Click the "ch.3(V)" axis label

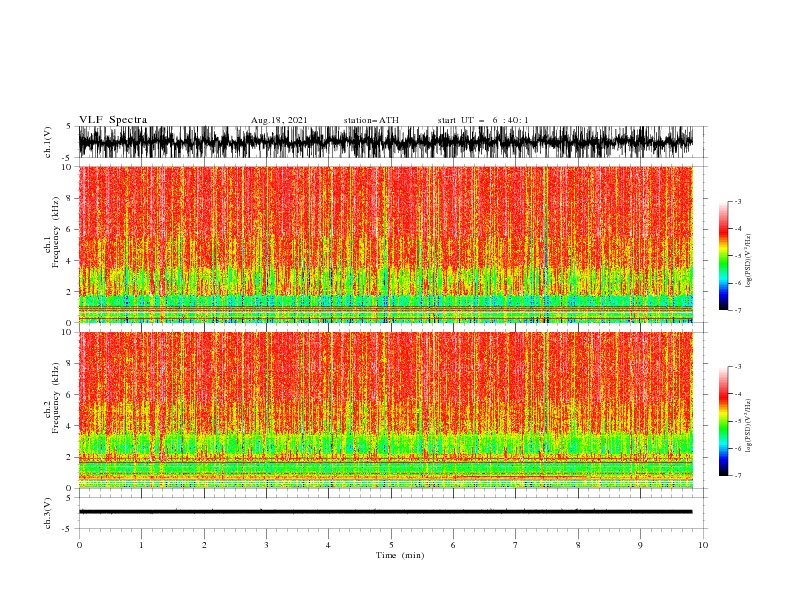pyautogui.click(x=48, y=513)
